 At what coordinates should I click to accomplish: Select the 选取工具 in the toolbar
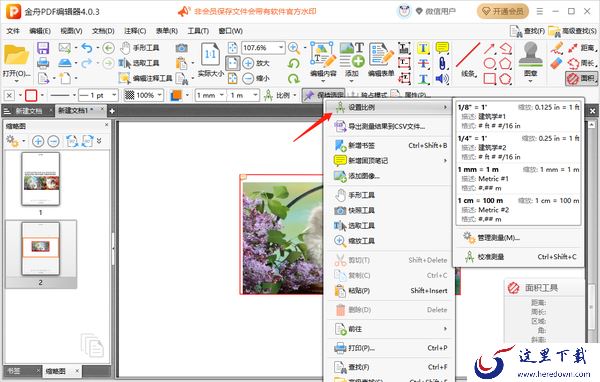tap(139, 63)
